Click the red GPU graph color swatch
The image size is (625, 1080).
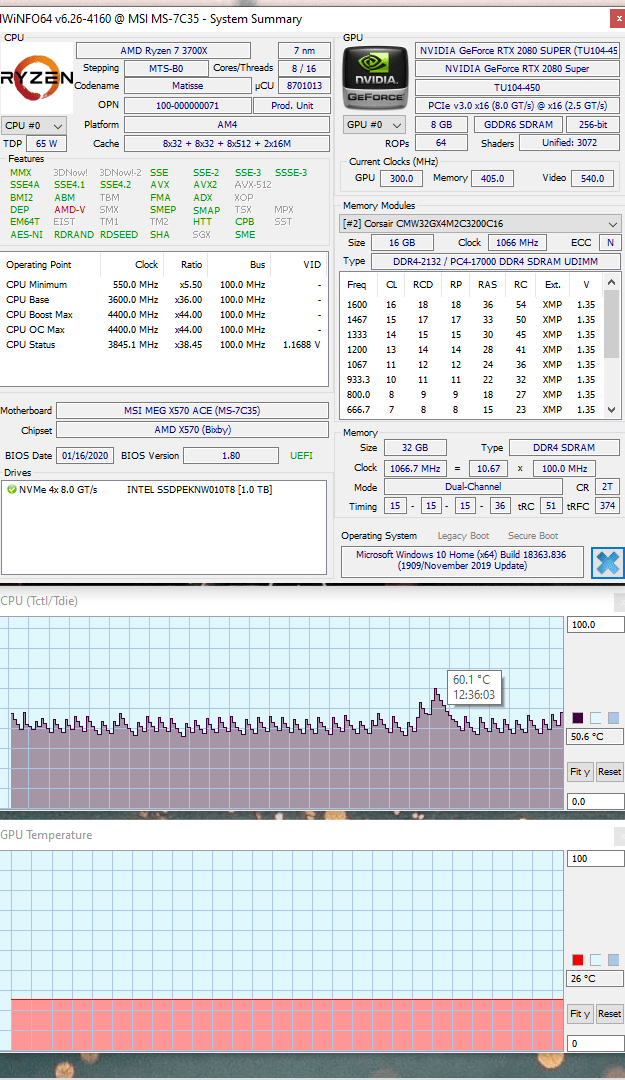(577, 959)
